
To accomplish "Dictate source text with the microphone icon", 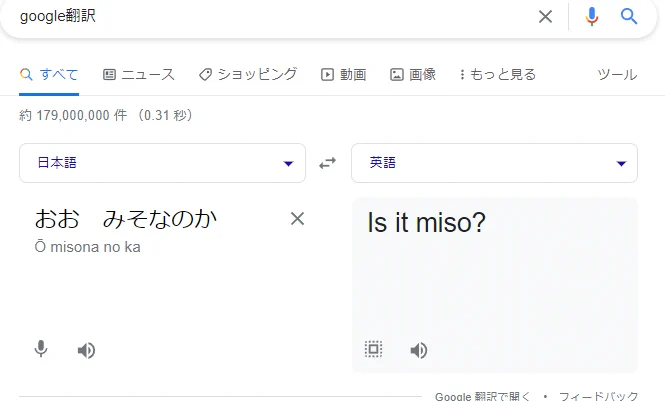I will tap(41, 349).
